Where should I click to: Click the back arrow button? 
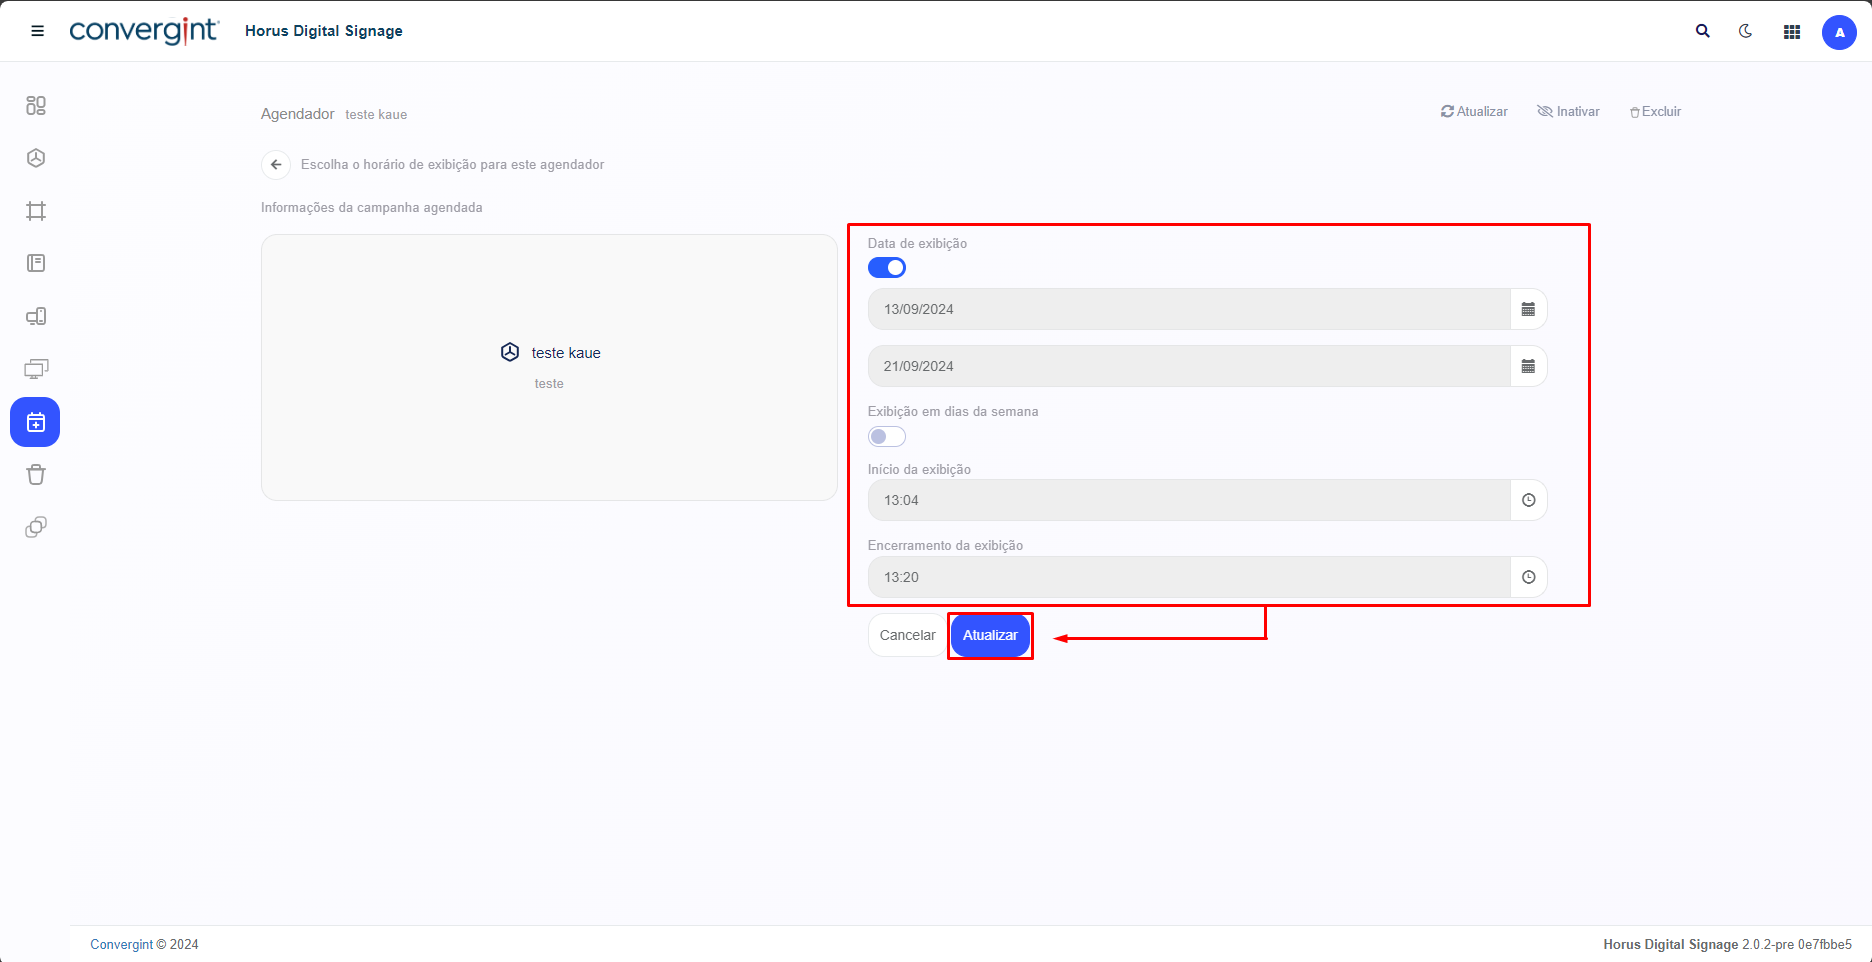click(276, 165)
